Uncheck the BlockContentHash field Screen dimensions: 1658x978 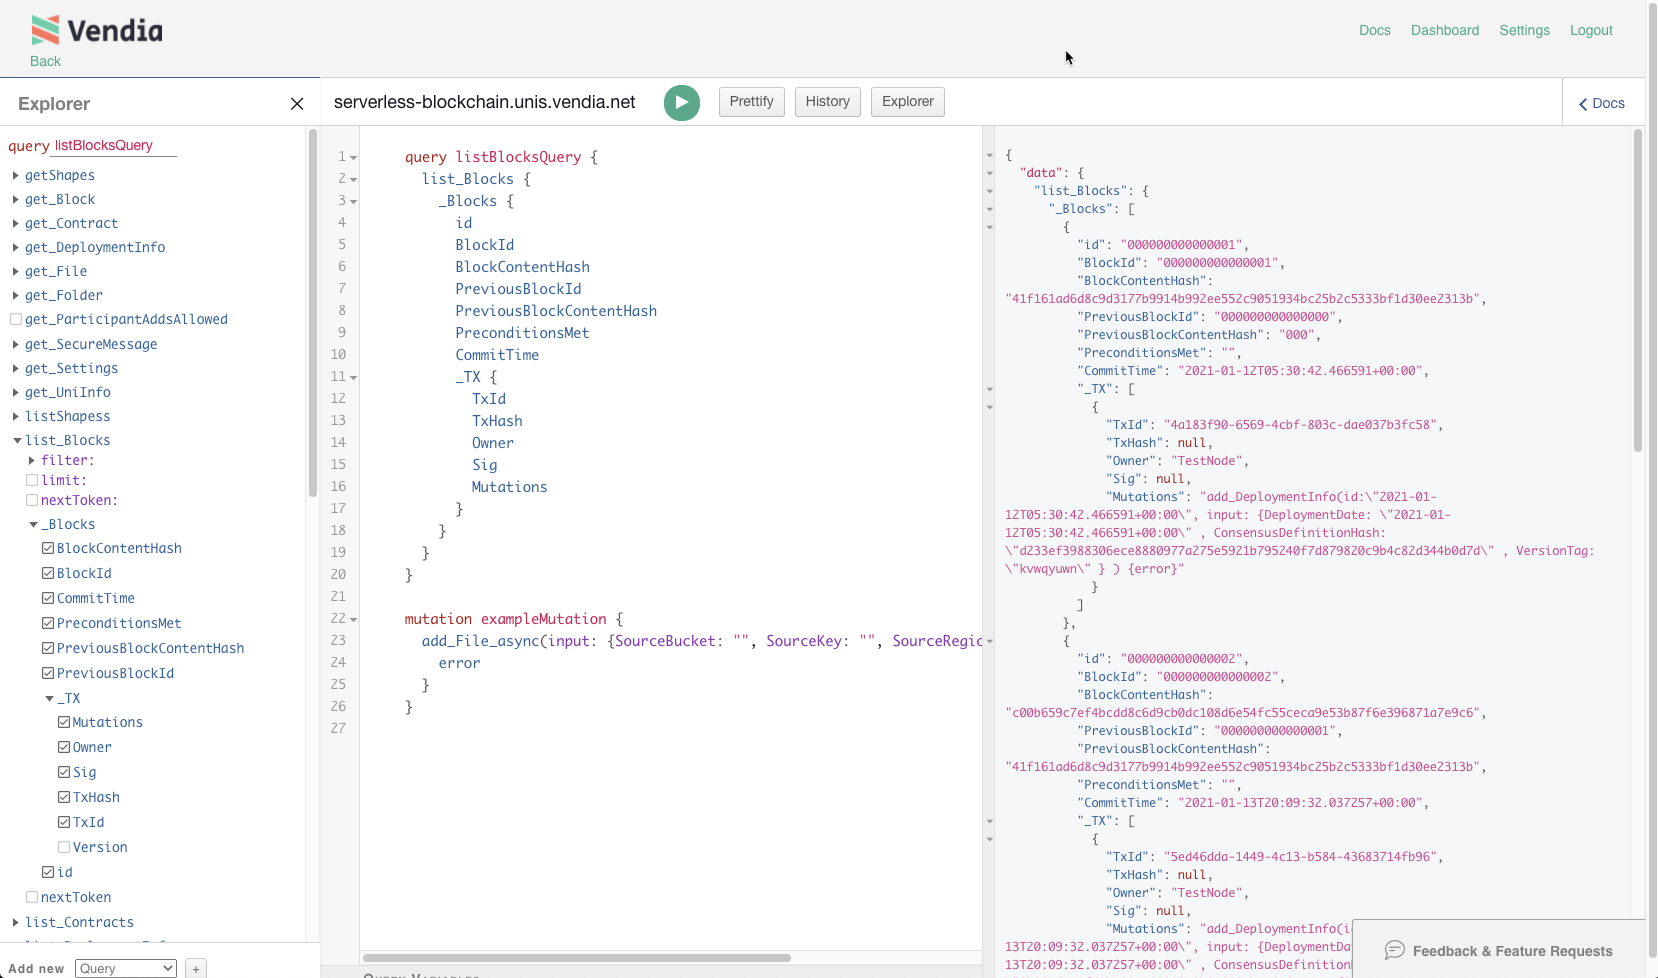click(x=48, y=548)
